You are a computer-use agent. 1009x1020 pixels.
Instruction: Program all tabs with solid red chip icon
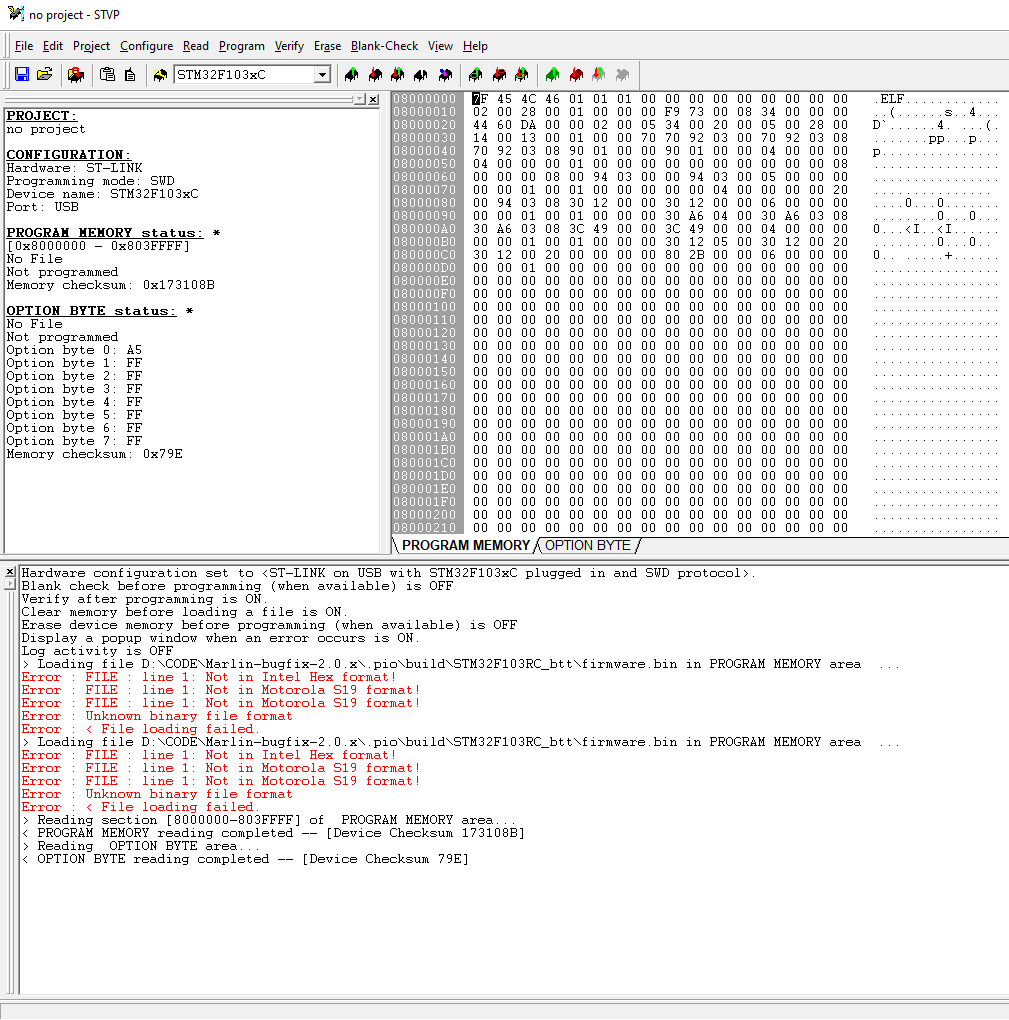tap(576, 75)
